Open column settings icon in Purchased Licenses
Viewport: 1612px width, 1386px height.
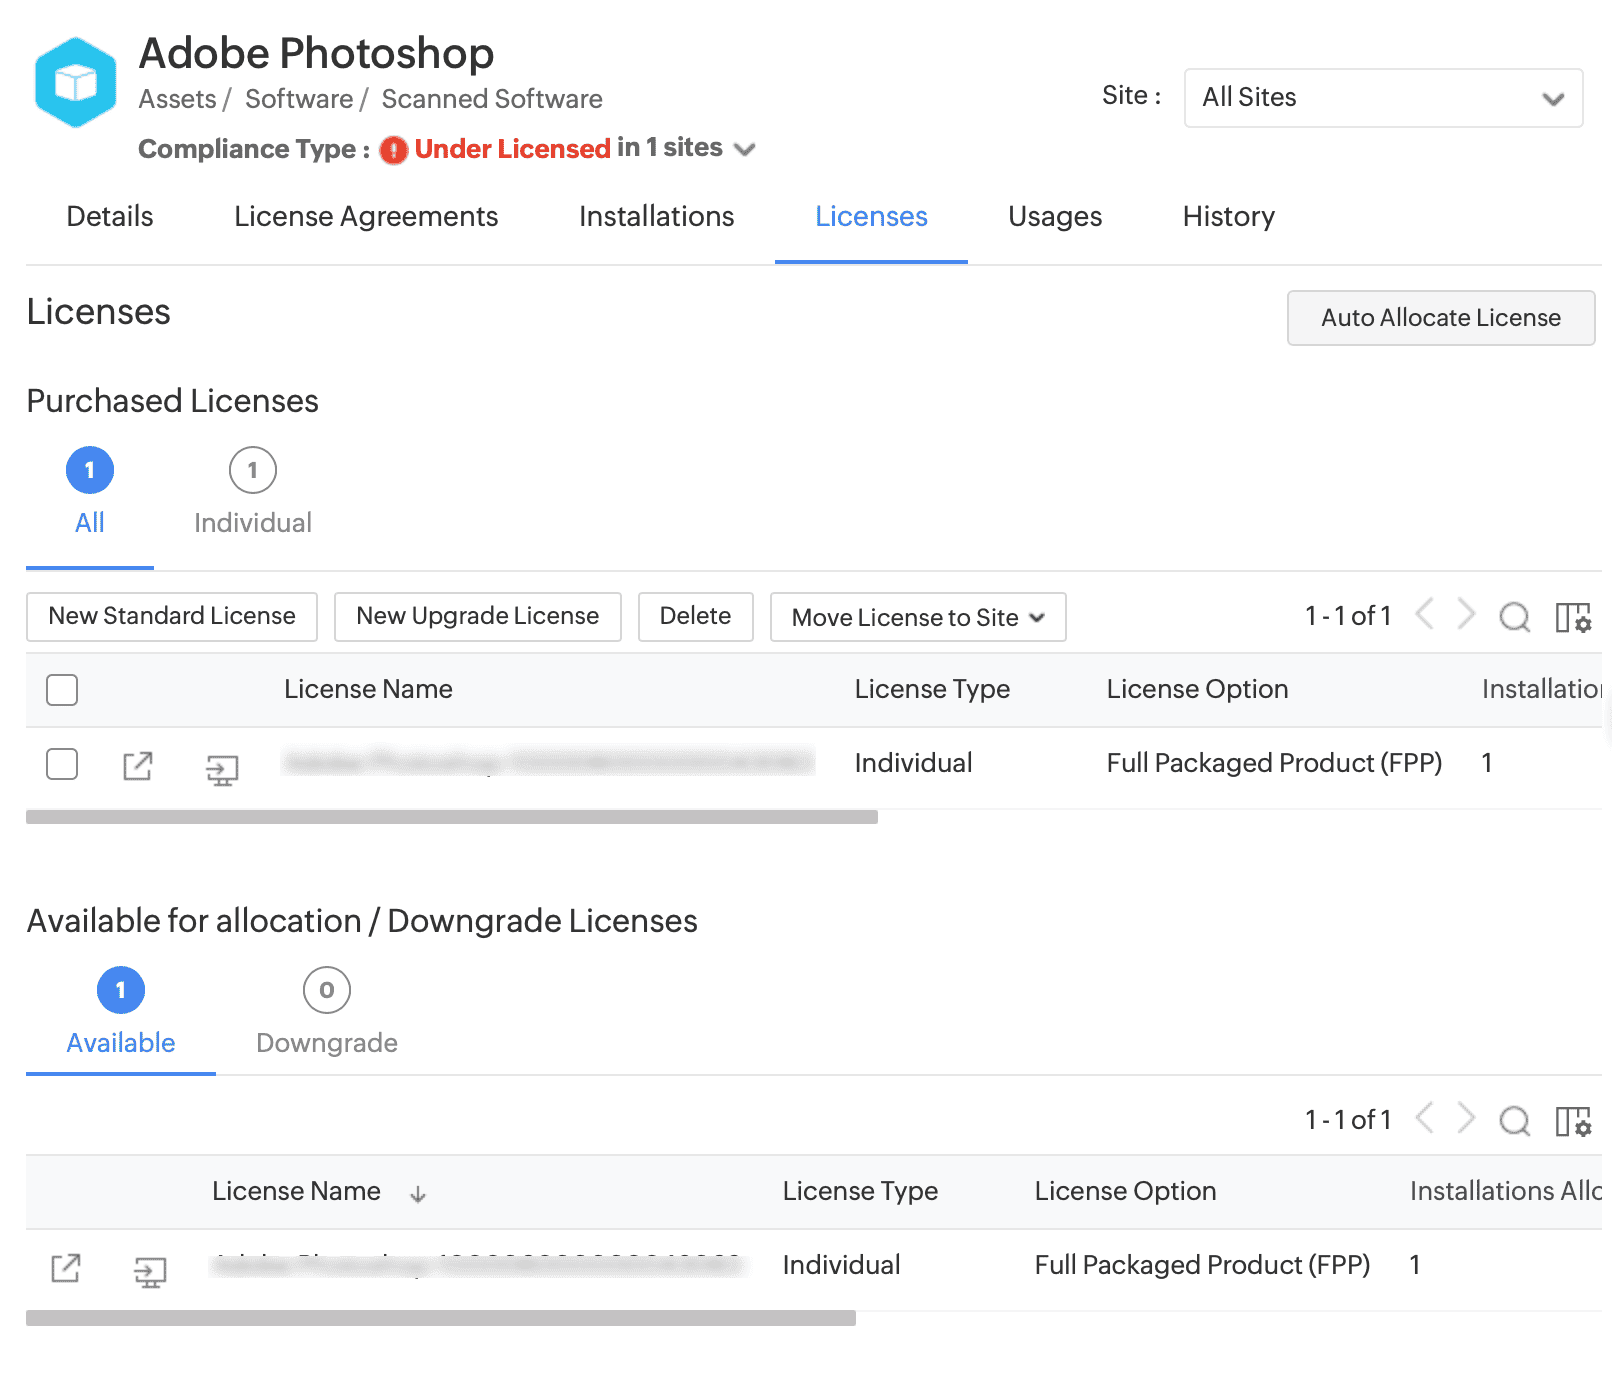1572,617
